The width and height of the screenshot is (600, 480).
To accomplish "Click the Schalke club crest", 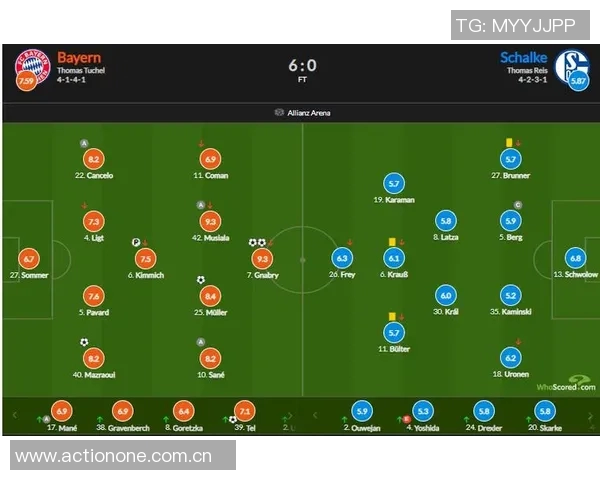I will point(571,66).
